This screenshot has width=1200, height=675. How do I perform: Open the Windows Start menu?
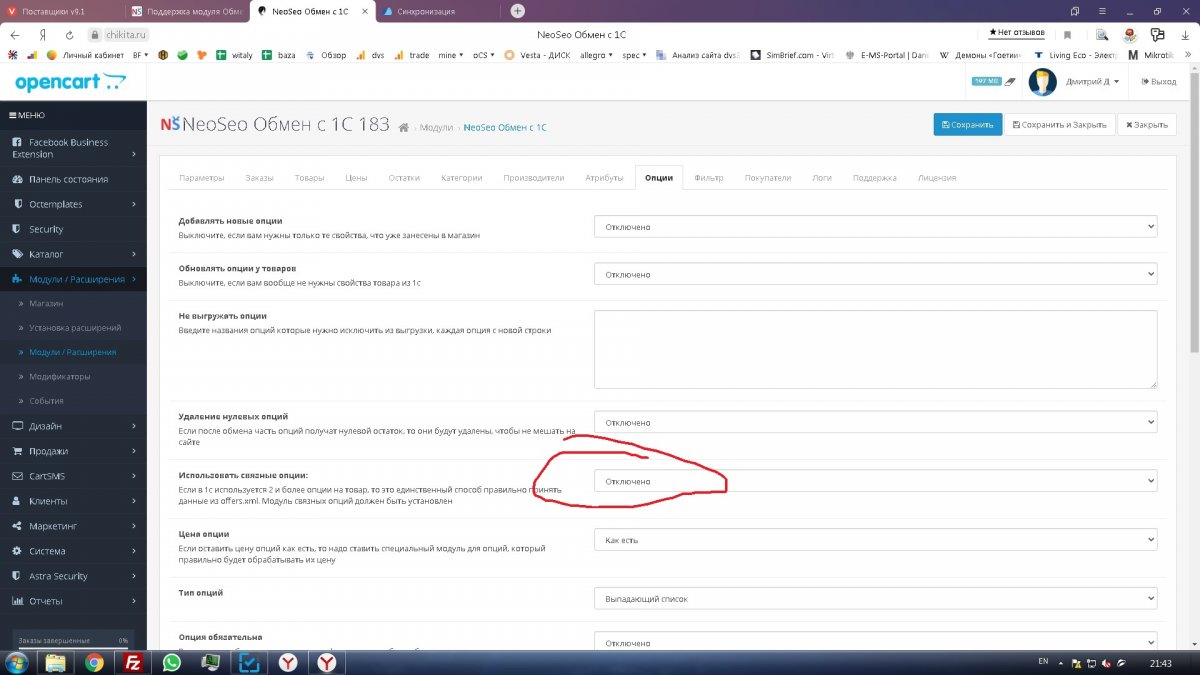(18, 661)
